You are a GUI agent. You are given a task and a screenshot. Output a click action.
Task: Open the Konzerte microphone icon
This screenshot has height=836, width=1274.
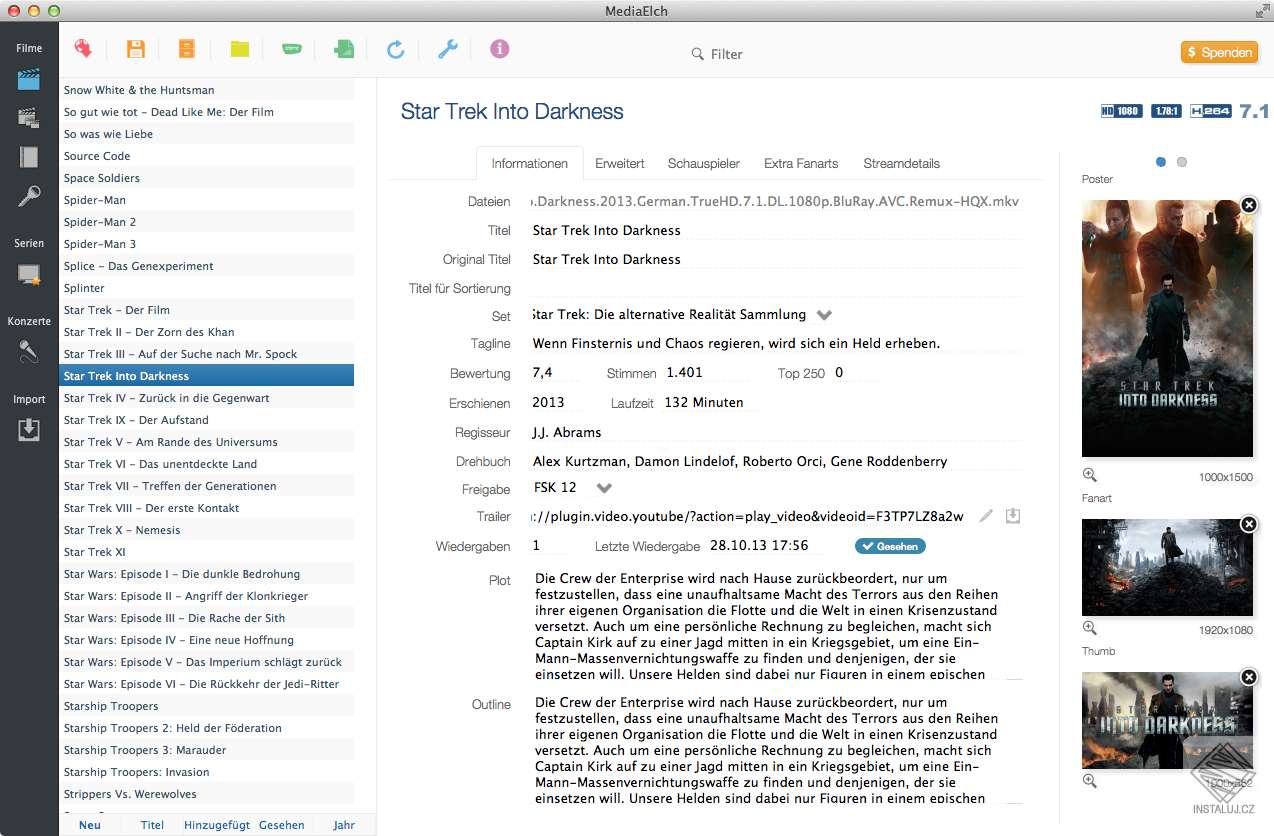[x=29, y=352]
